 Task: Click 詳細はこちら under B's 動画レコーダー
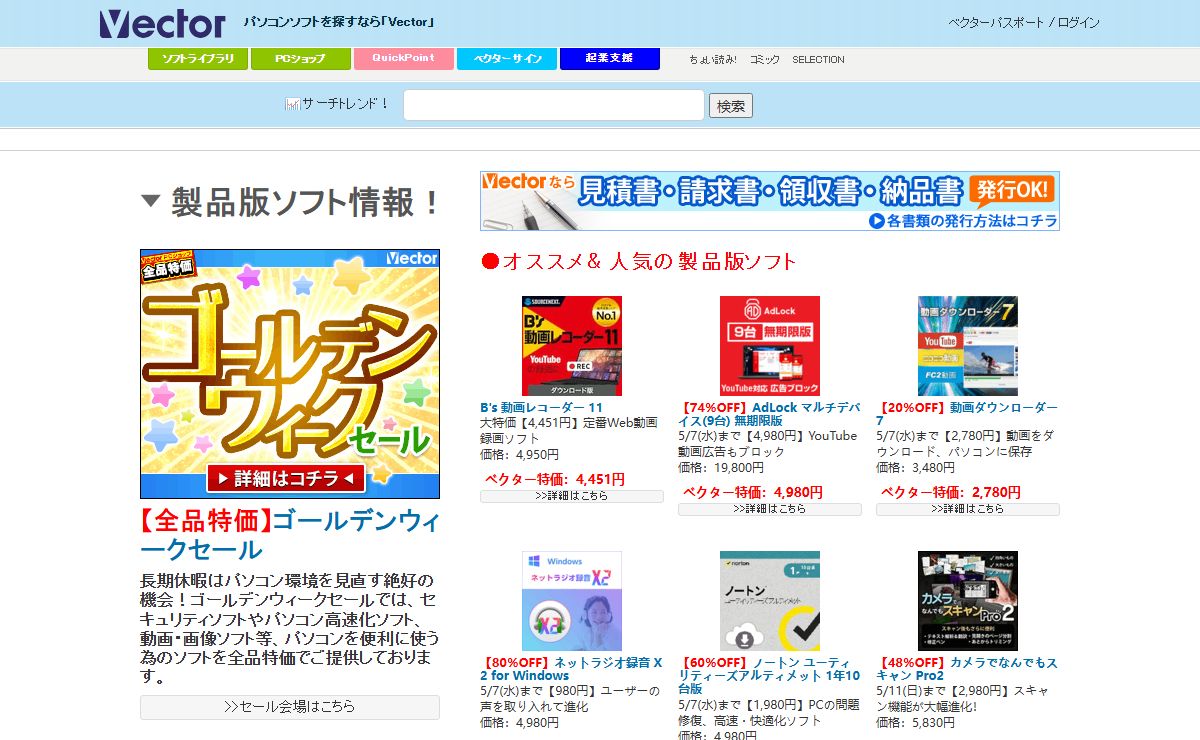point(572,496)
